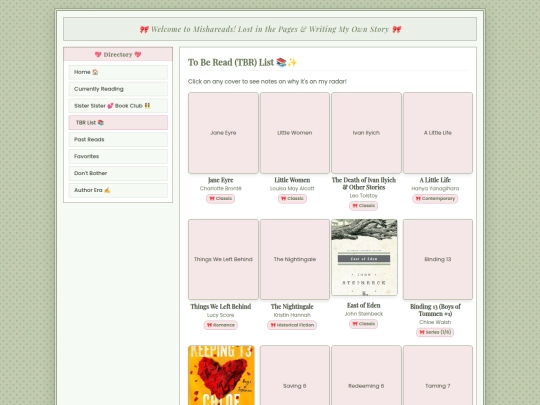Click the Romance tag under Things We Left Behind
Image resolution: width=540 pixels, height=405 pixels.
pos(220,325)
